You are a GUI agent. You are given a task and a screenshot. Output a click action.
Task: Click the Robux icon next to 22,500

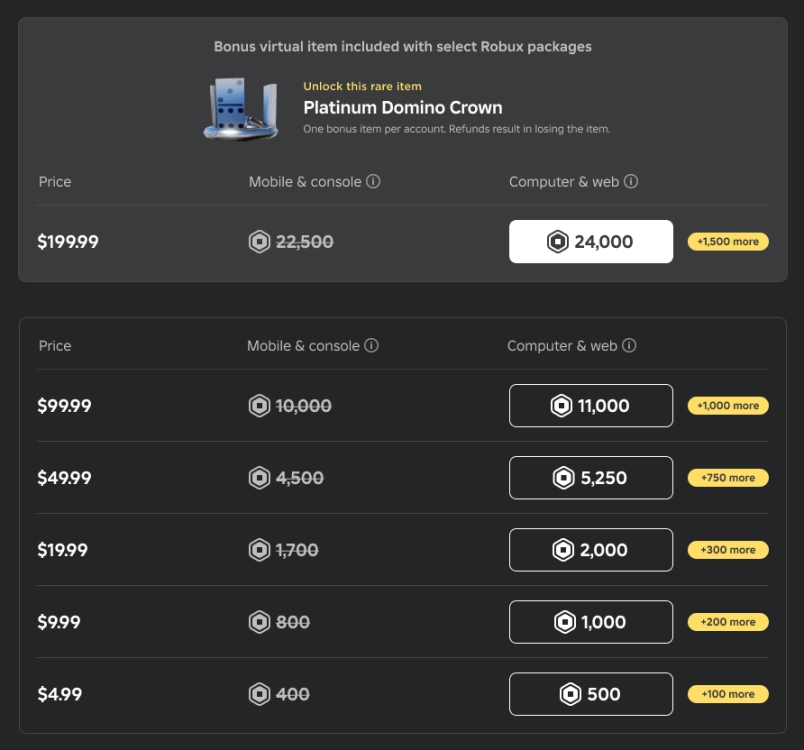tap(257, 241)
